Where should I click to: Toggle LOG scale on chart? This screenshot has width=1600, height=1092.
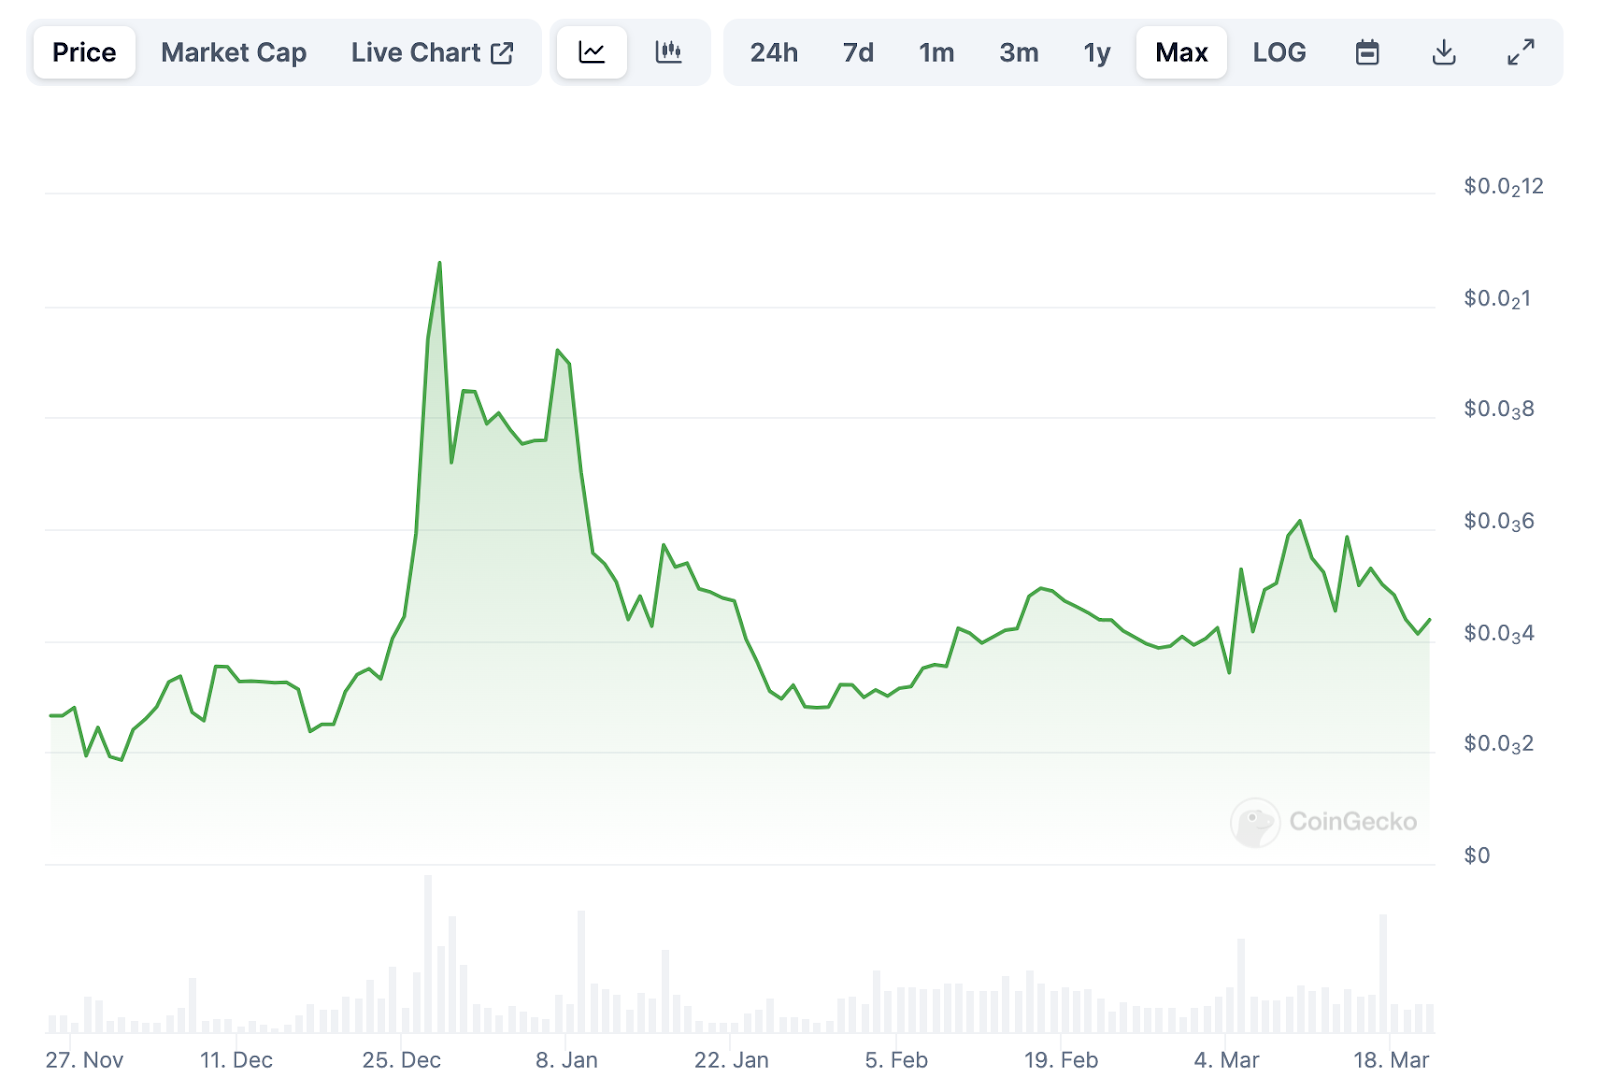click(x=1279, y=52)
